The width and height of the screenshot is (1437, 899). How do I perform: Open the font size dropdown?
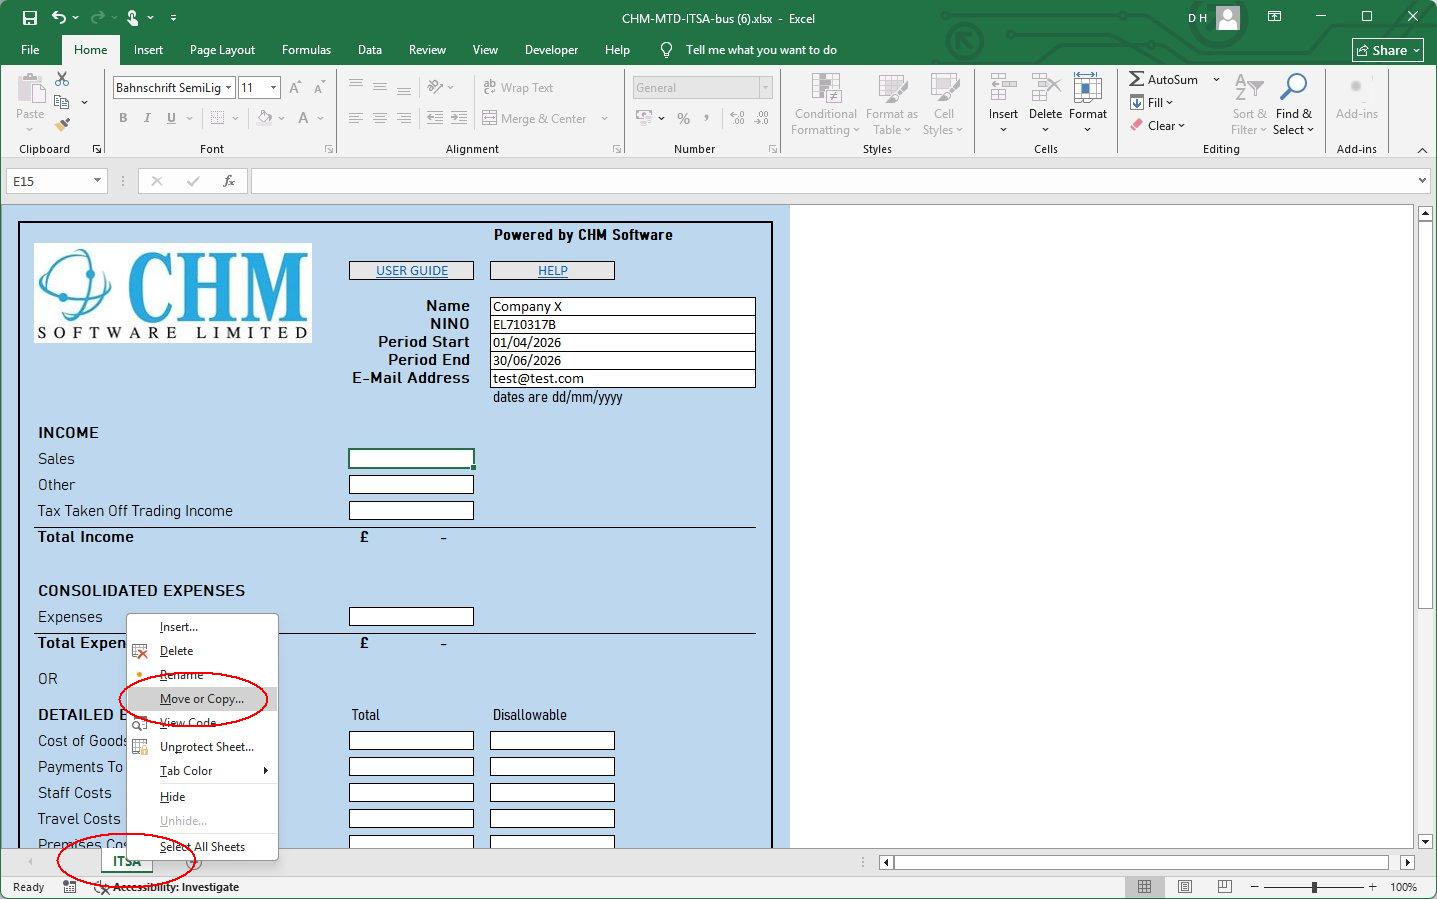[x=273, y=88]
